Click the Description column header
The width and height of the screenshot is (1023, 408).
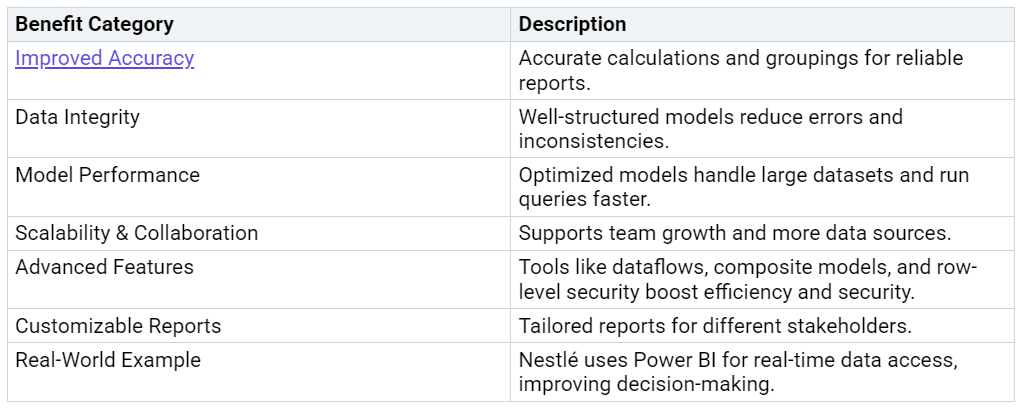(x=762, y=25)
